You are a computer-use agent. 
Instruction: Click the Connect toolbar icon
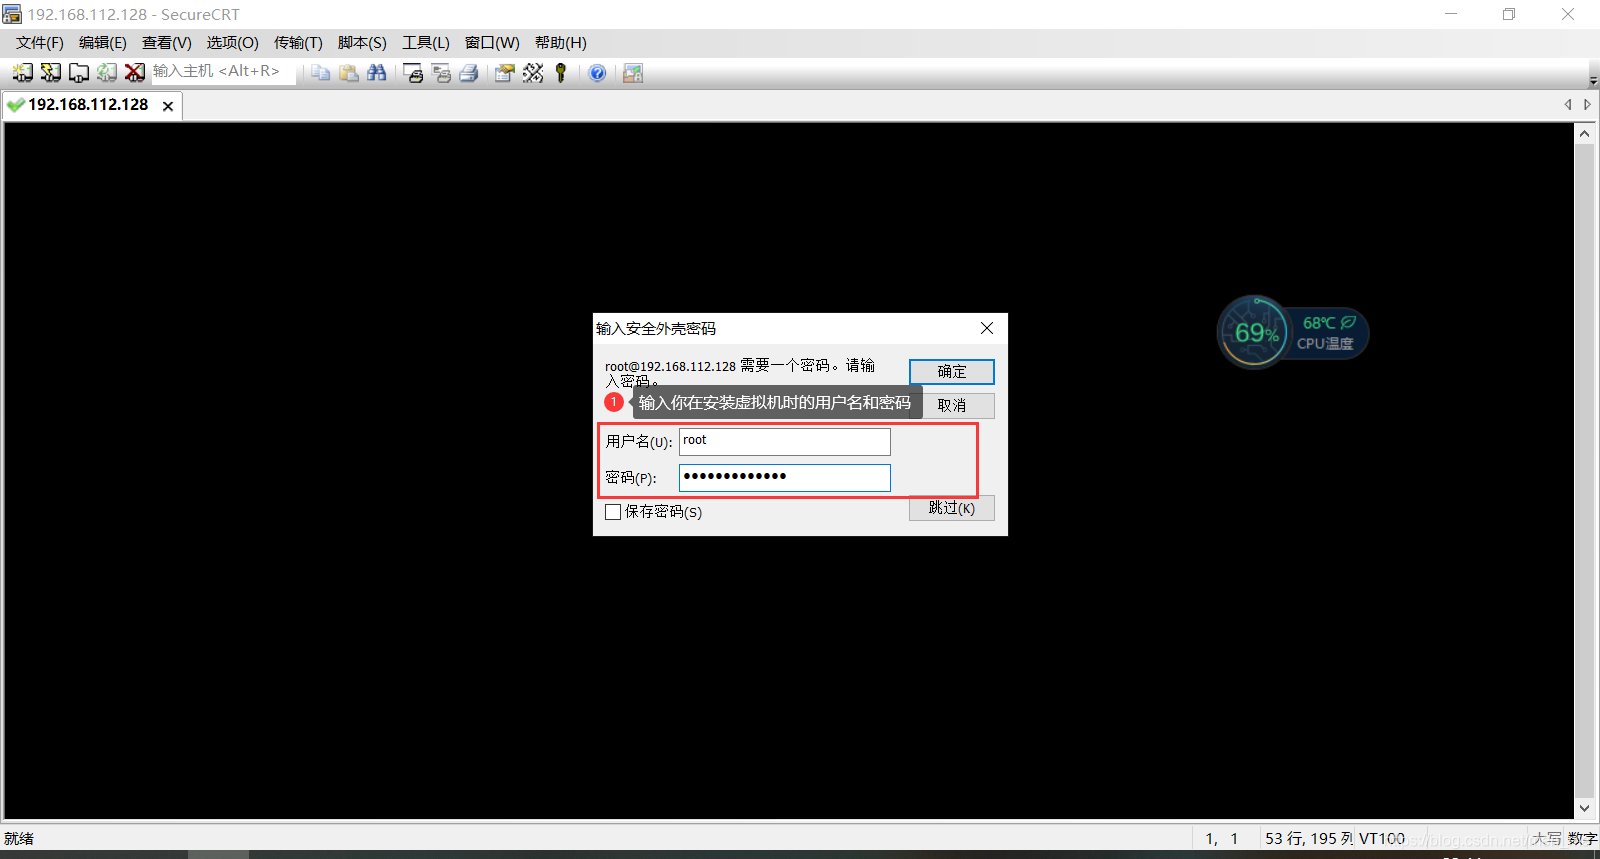click(x=22, y=72)
